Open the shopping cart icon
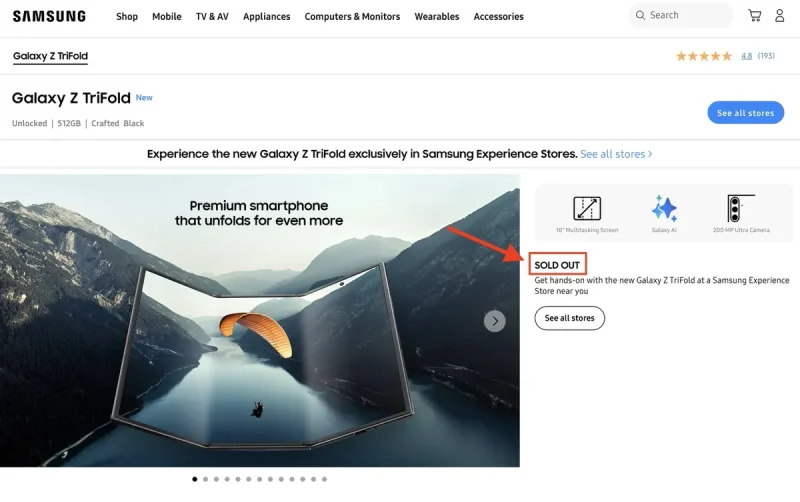This screenshot has height=502, width=800. [754, 16]
